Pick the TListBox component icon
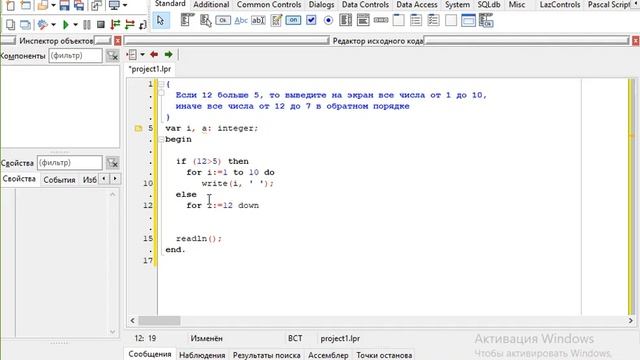 [345, 20]
